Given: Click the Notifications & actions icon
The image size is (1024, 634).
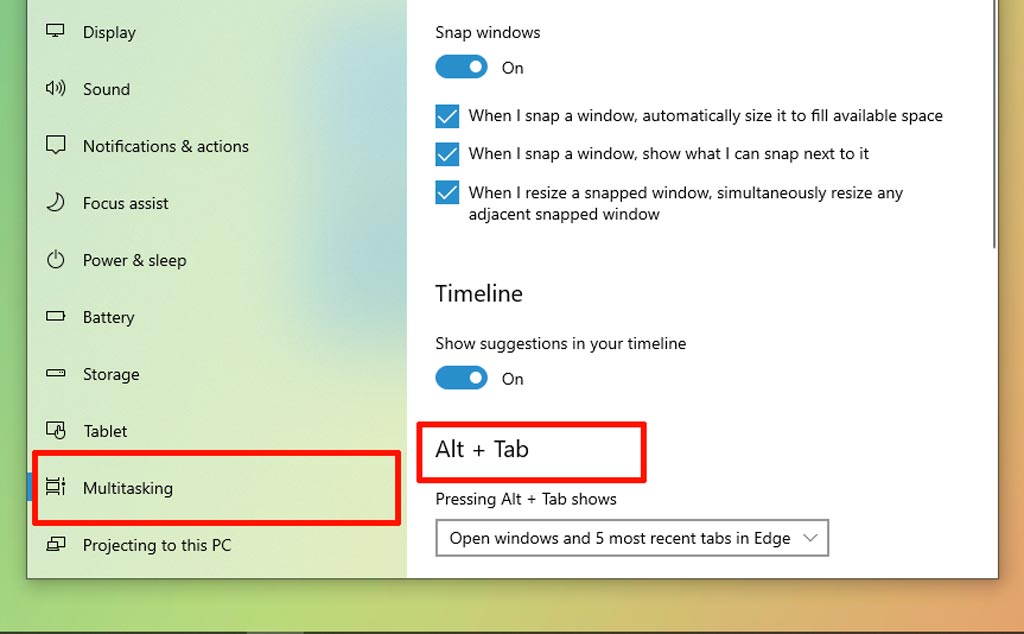Looking at the screenshot, I should pos(55,146).
